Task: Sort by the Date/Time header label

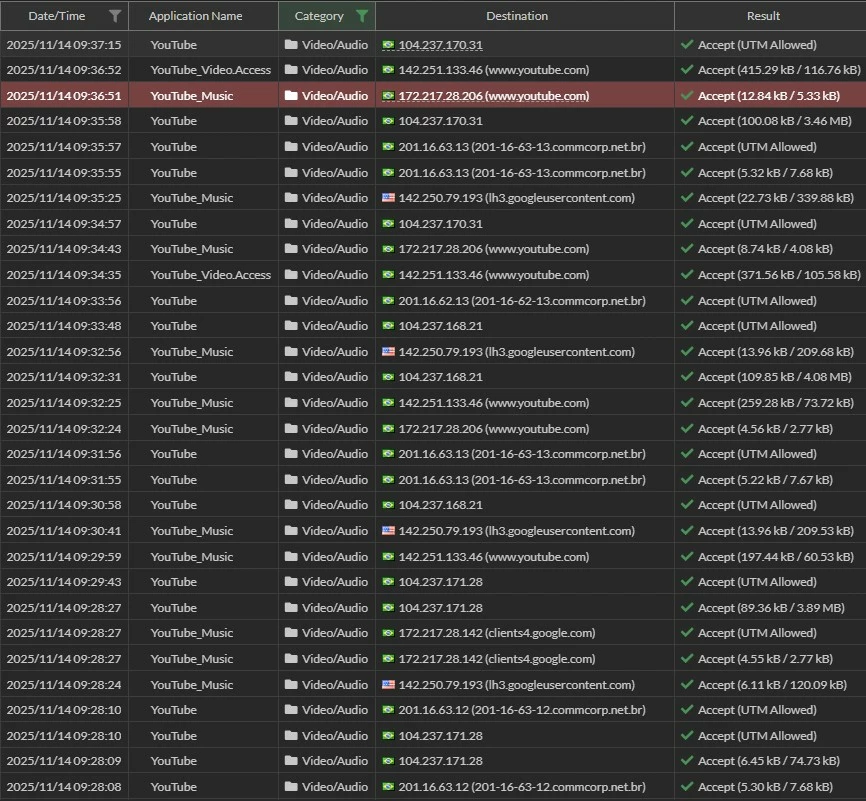Action: click(x=57, y=16)
